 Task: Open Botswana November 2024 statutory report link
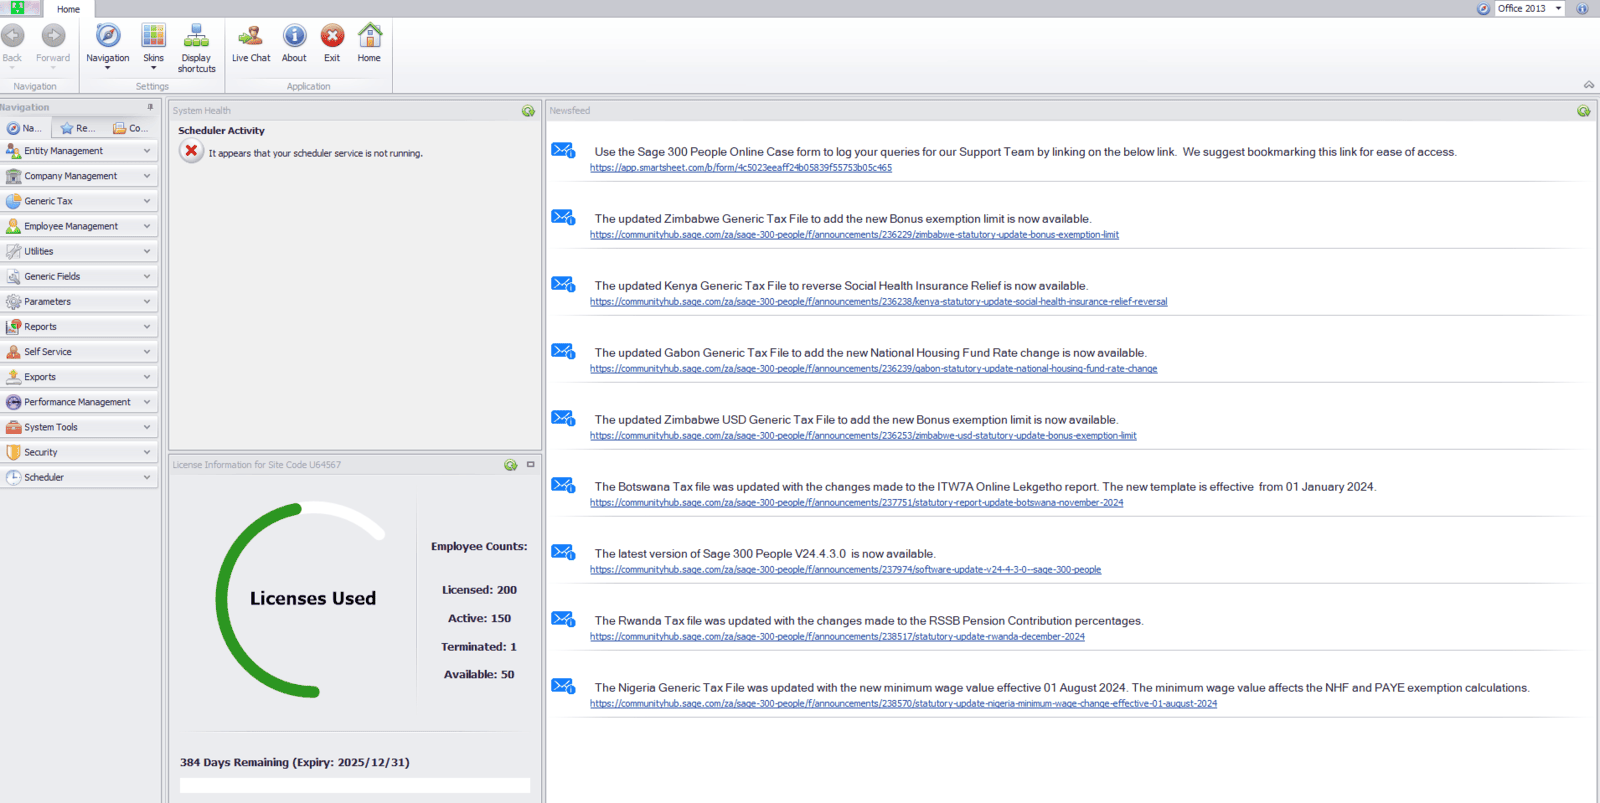pyautogui.click(x=856, y=503)
